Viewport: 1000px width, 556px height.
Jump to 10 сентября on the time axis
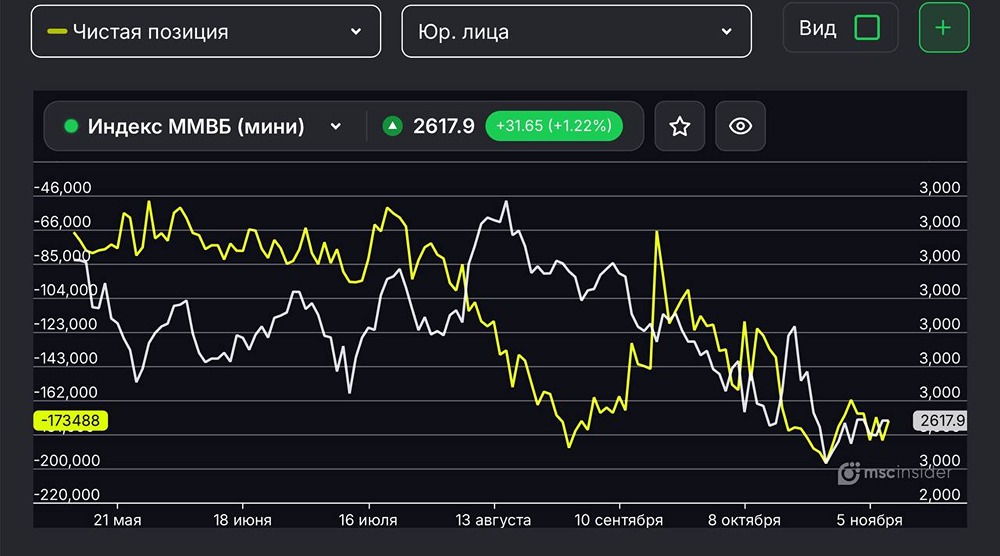620,520
